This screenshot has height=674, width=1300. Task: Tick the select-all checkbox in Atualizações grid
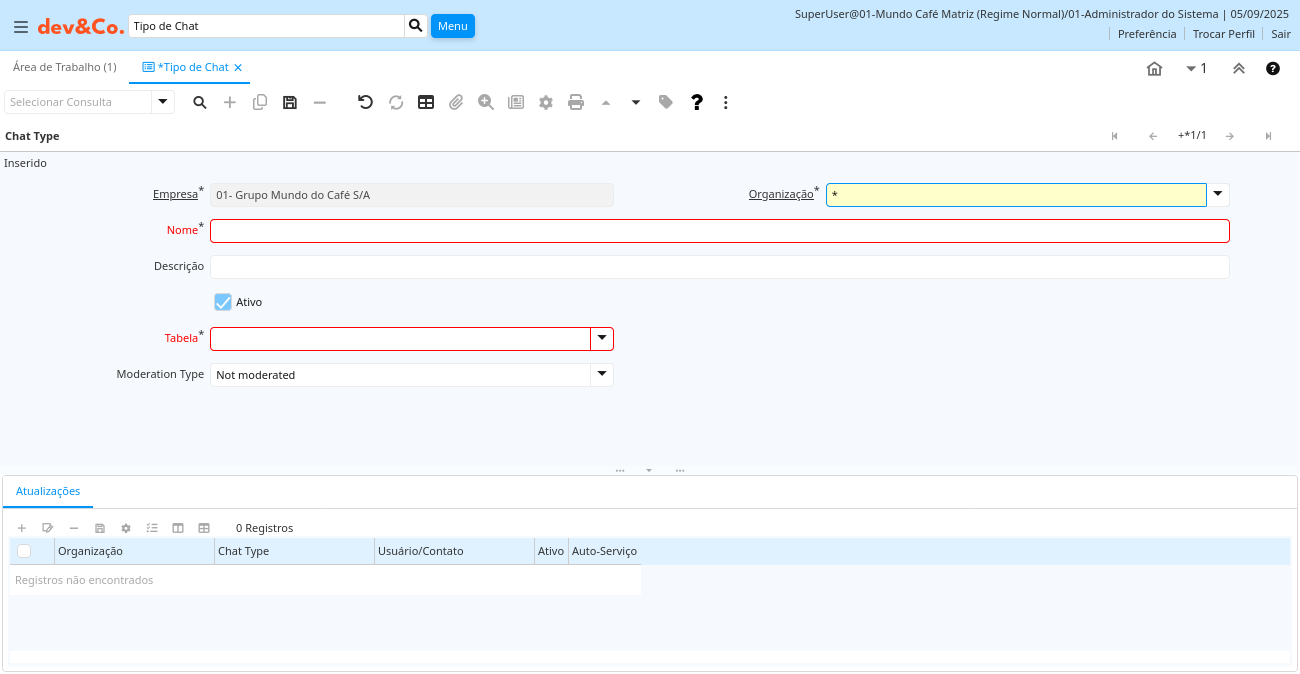pyautogui.click(x=24, y=551)
